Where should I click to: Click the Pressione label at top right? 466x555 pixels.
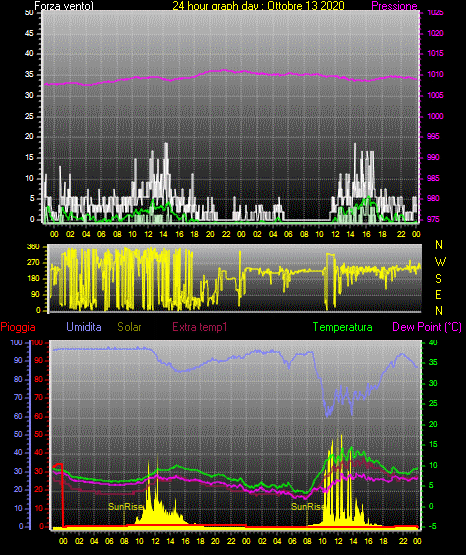tap(395, 5)
